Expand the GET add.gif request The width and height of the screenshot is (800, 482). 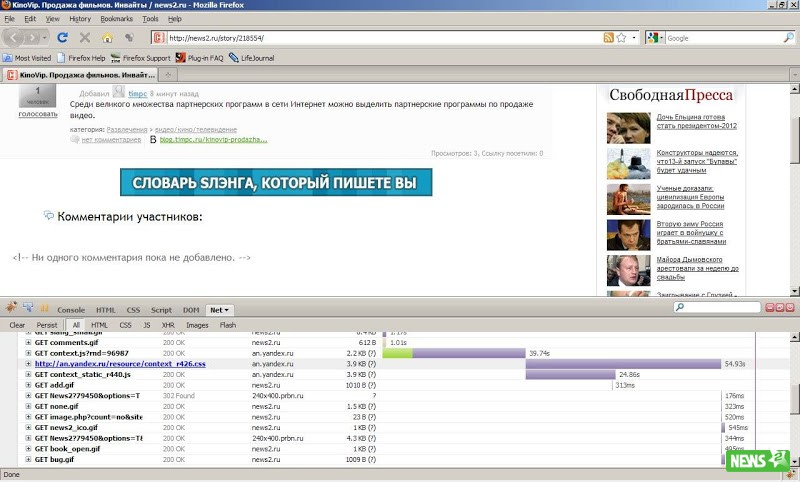click(x=28, y=385)
